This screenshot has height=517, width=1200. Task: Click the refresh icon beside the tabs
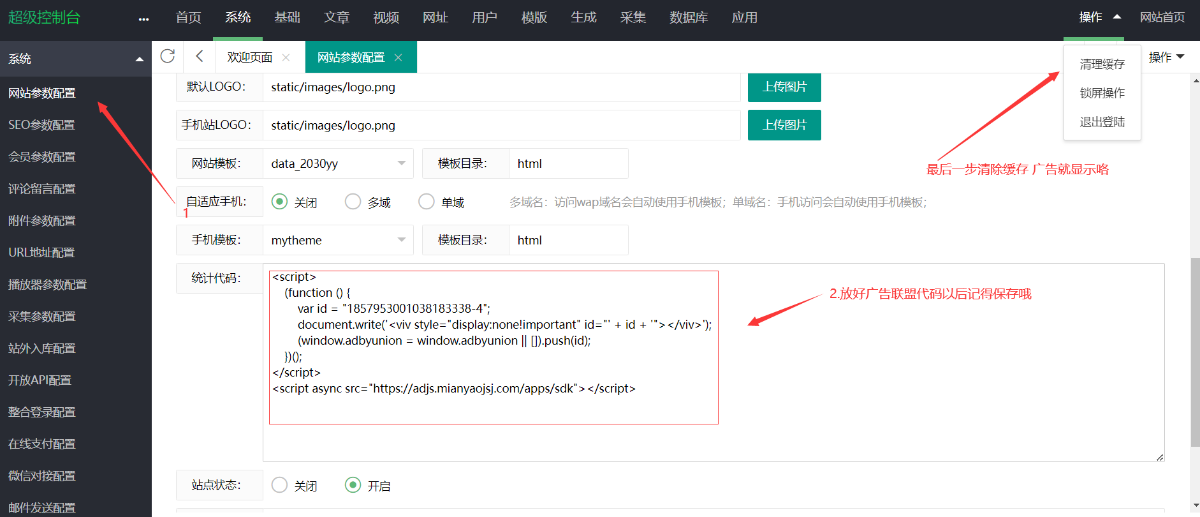click(x=167, y=57)
